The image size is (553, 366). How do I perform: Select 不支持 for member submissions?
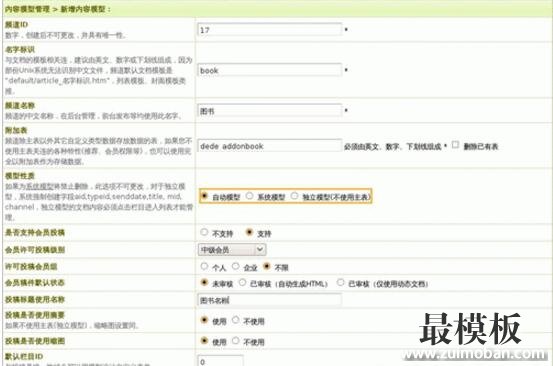[x=204, y=232]
